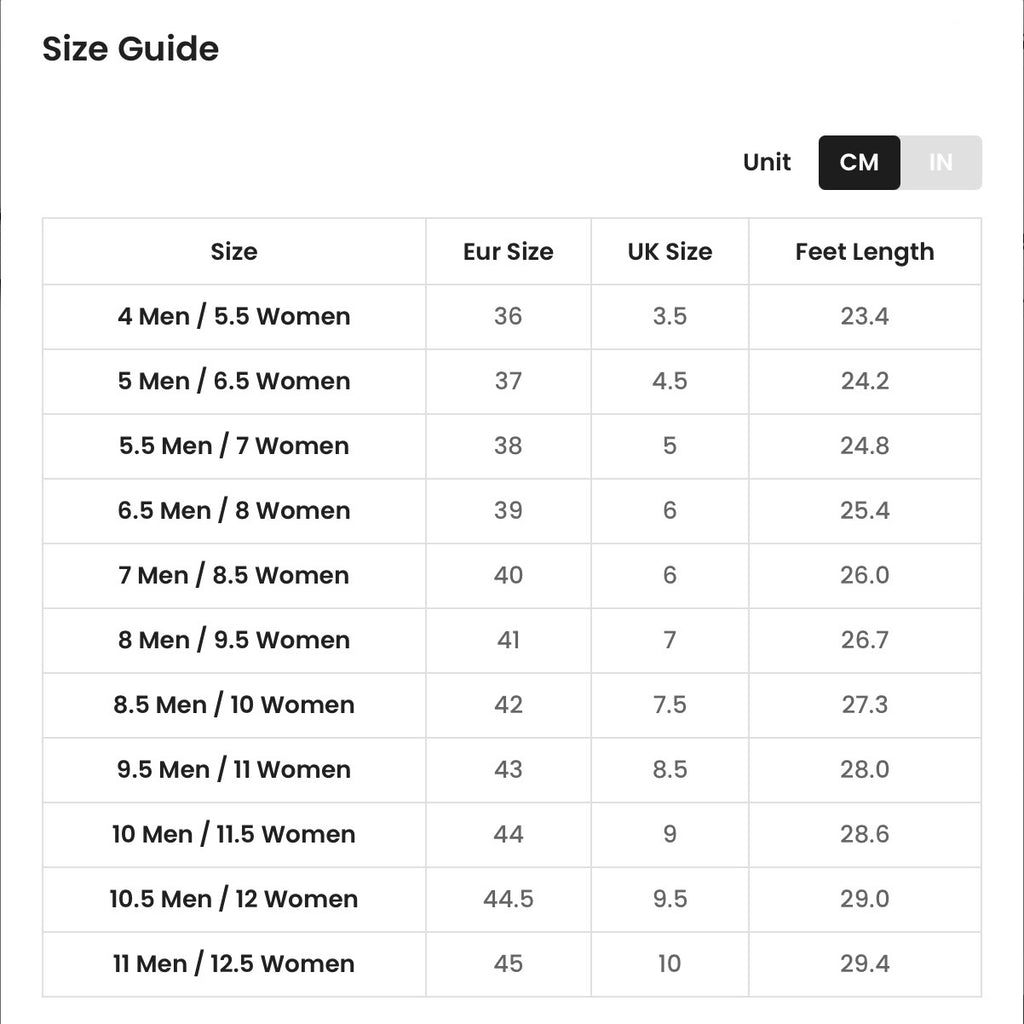1024x1024 pixels.
Task: Select the 10.5 Men / 12 Women row
Action: click(x=512, y=899)
